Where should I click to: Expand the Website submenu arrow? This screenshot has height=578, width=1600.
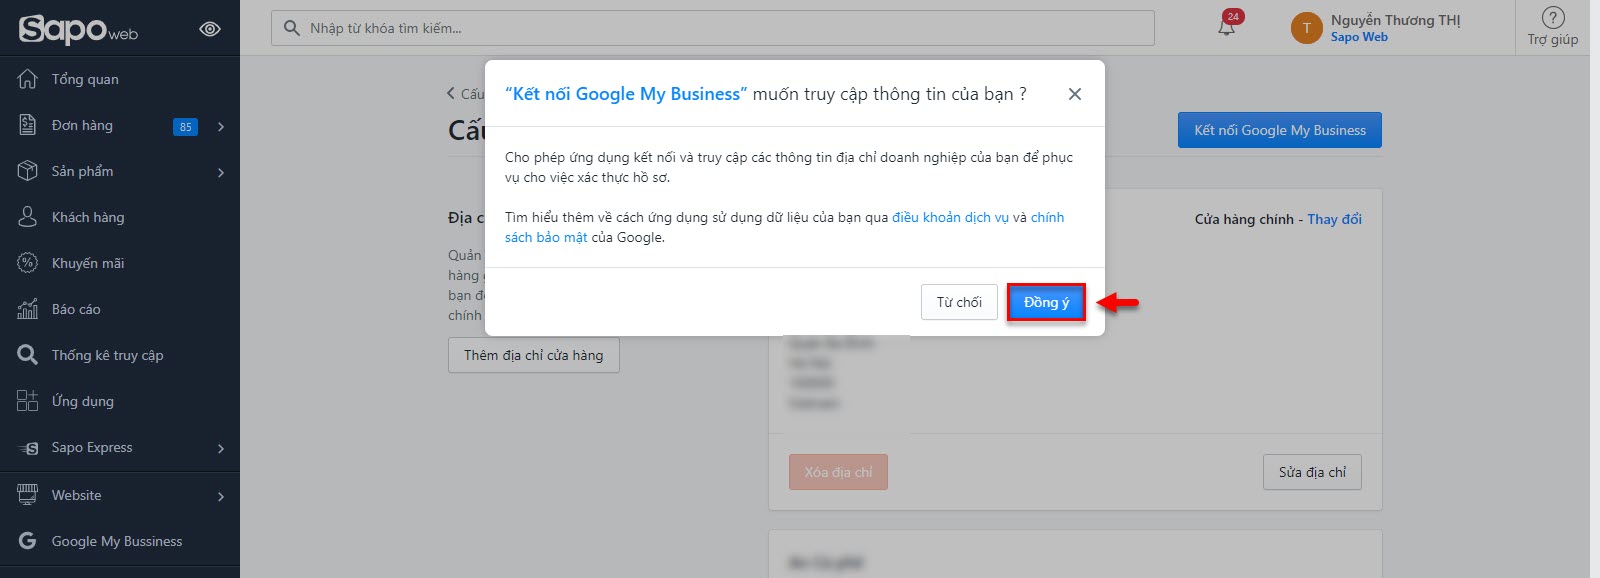[221, 497]
